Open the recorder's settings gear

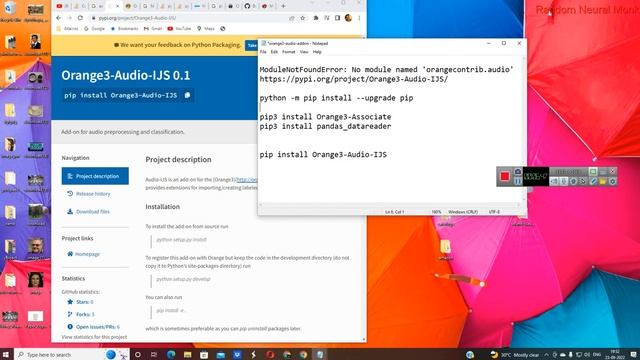point(612,181)
